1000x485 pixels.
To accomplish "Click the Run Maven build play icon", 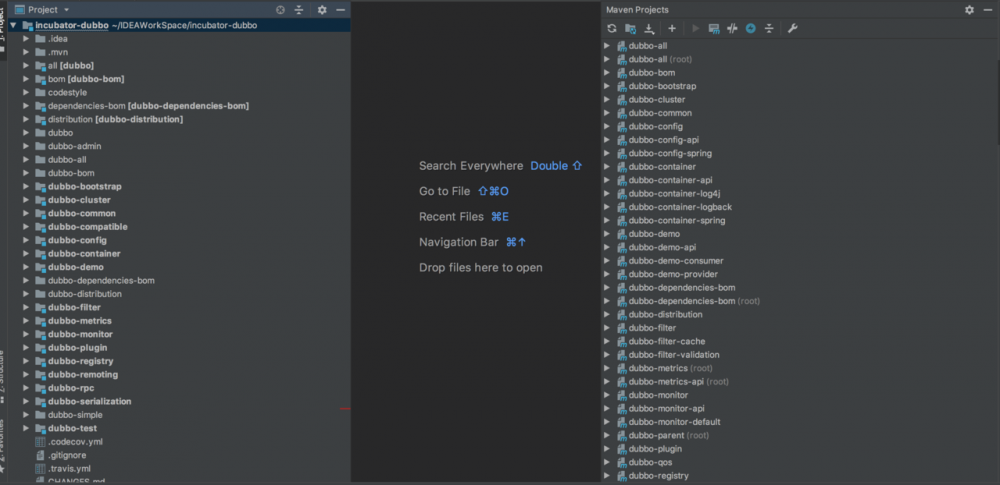I will click(x=696, y=29).
